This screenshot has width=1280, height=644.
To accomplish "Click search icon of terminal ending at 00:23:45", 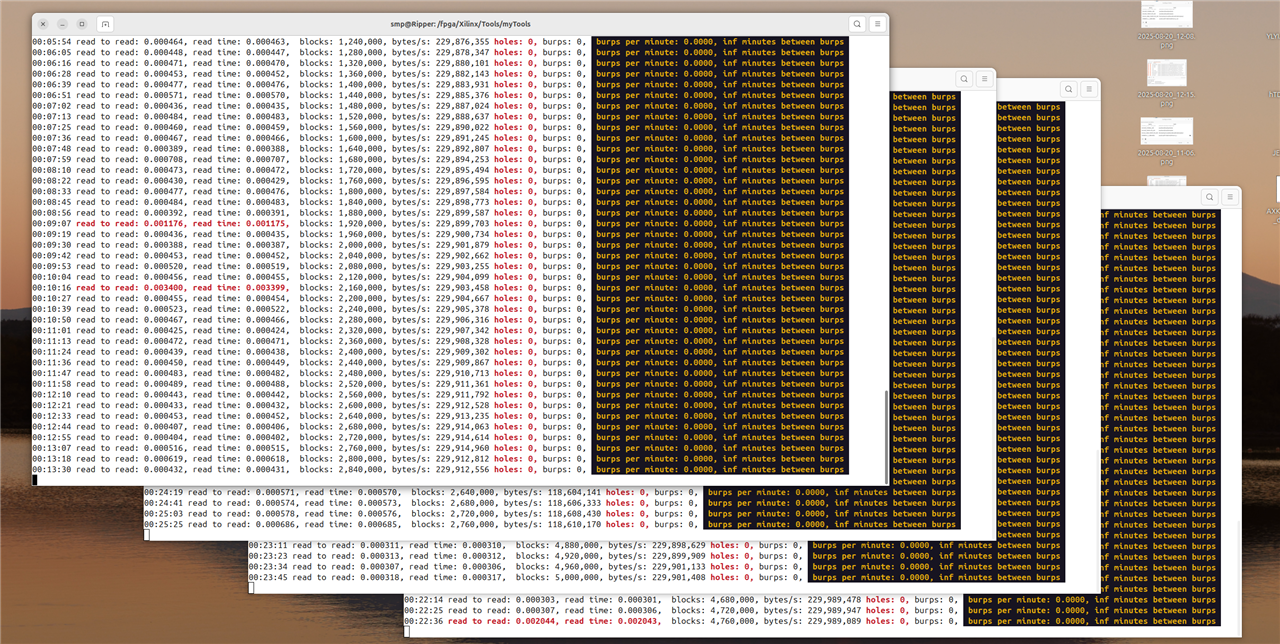I will pos(1067,89).
